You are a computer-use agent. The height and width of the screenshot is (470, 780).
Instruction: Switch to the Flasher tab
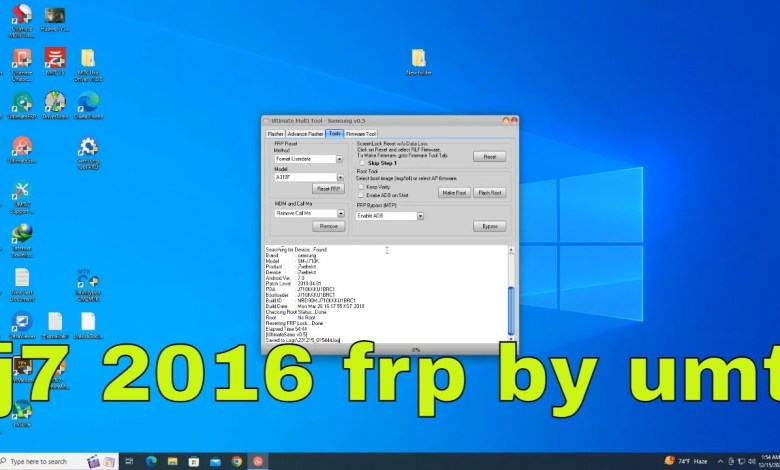tap(275, 133)
